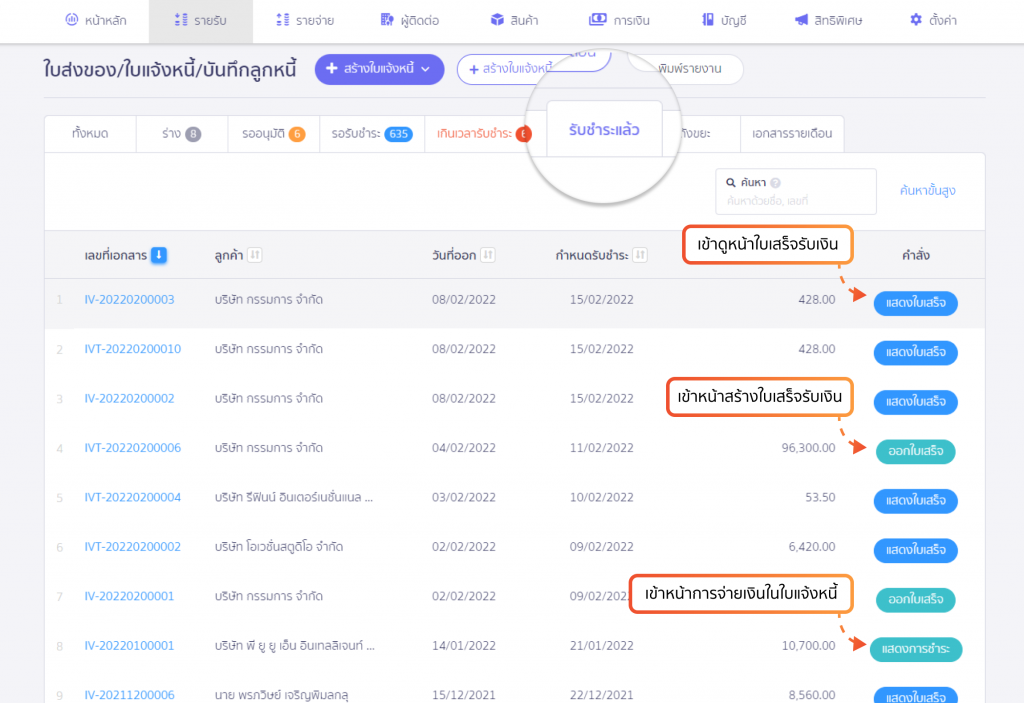Open document IVT-20220200010
This screenshot has width=1024, height=703.
(133, 349)
